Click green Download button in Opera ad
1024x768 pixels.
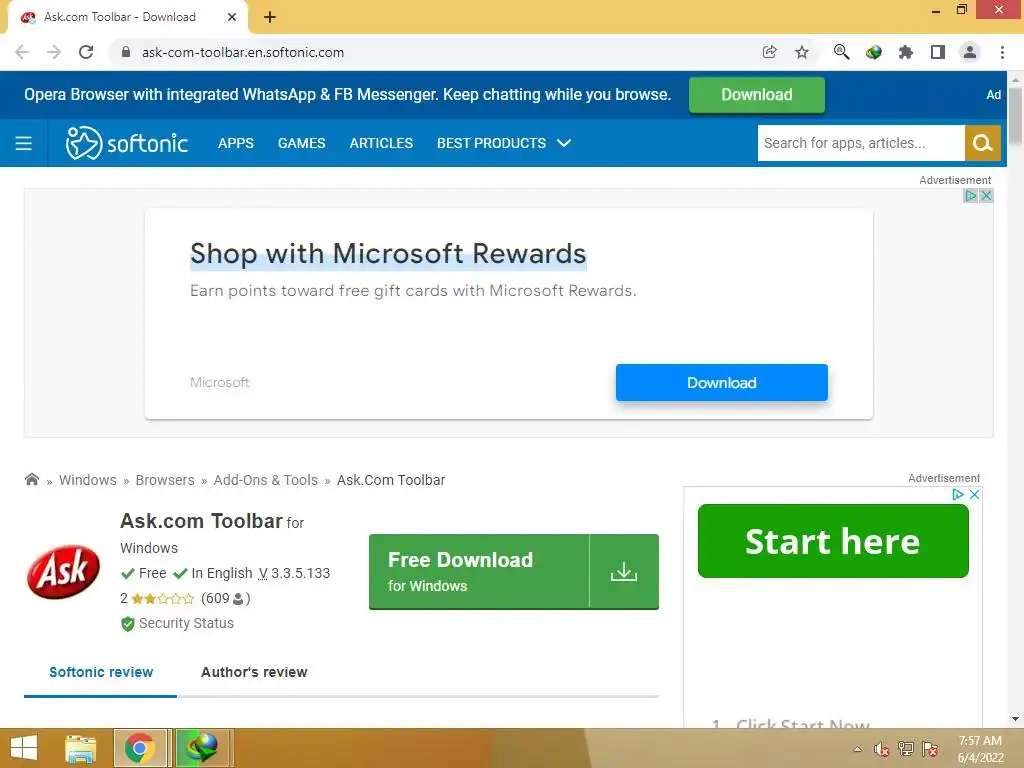[757, 95]
